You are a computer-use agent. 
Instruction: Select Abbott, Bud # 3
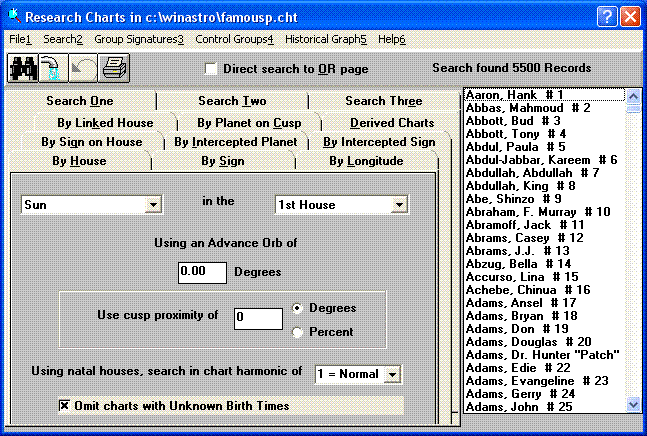(x=544, y=121)
